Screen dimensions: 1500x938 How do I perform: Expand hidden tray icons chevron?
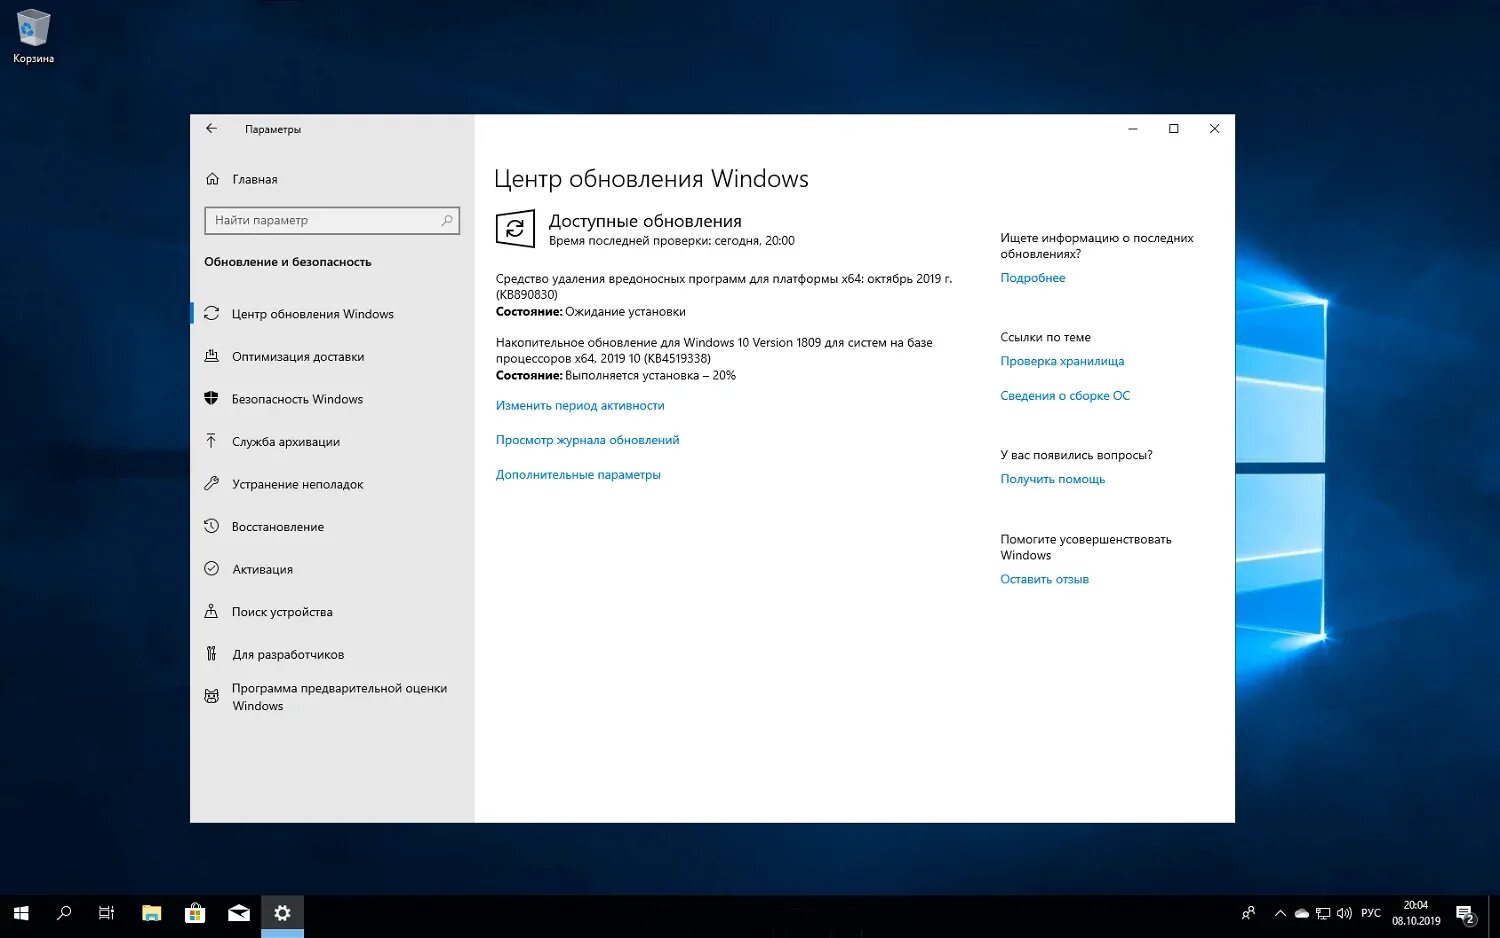click(1280, 913)
